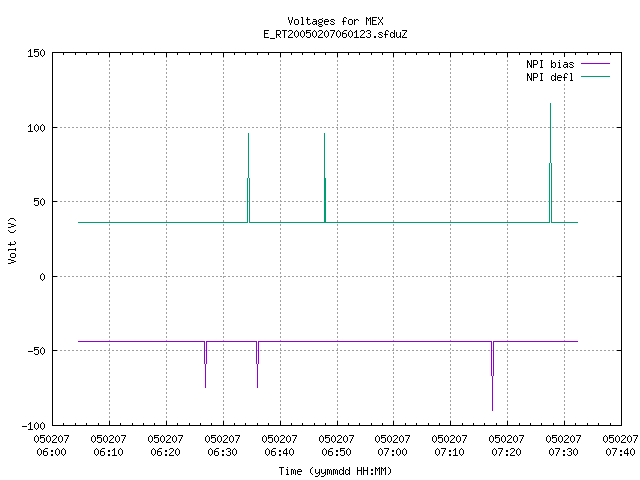Viewport: 640px width, 480px height.
Task: Click the 'Time (yymmdd HH:MM)' x-axis label
Action: tap(336, 471)
